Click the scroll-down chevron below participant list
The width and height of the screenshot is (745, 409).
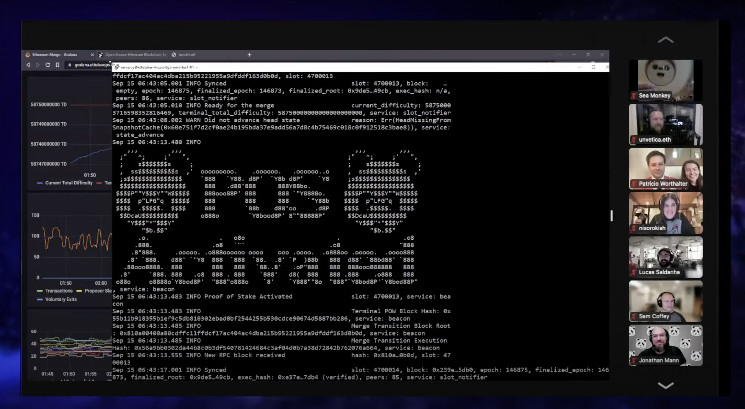pos(666,385)
